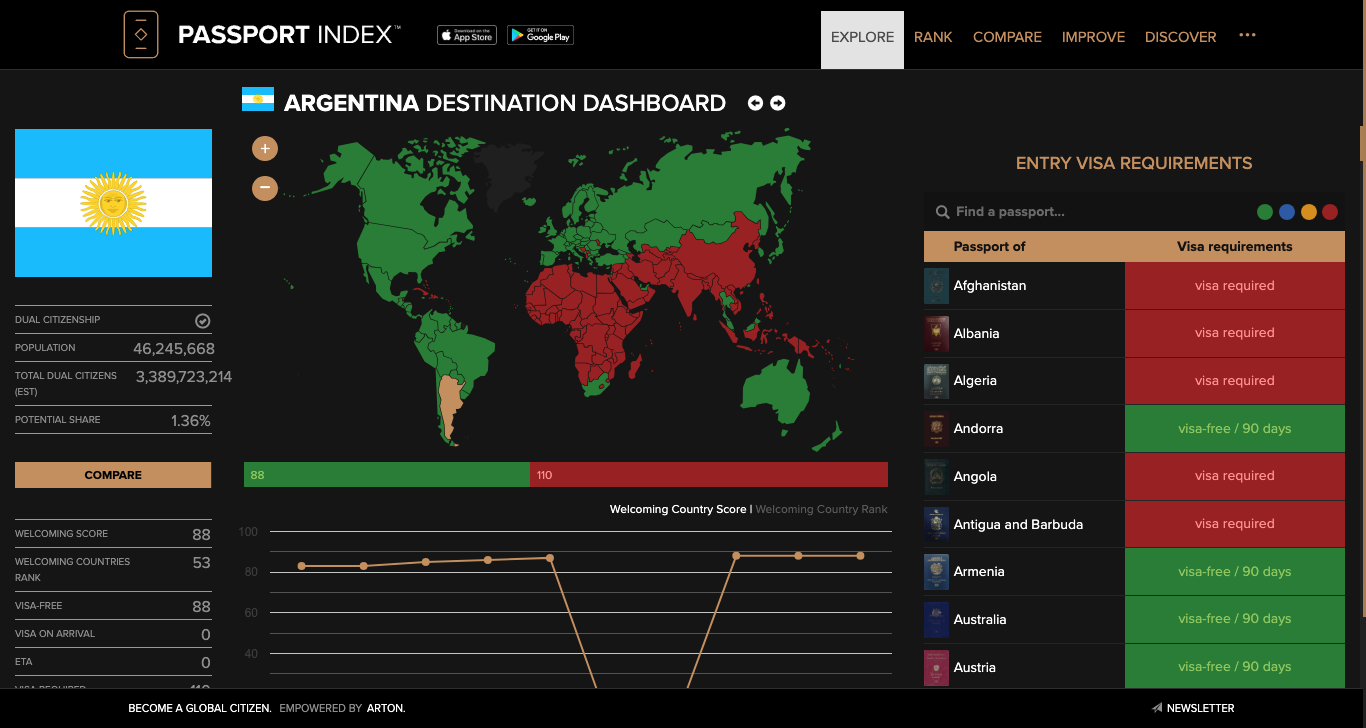Select the Angola row name

975,476
